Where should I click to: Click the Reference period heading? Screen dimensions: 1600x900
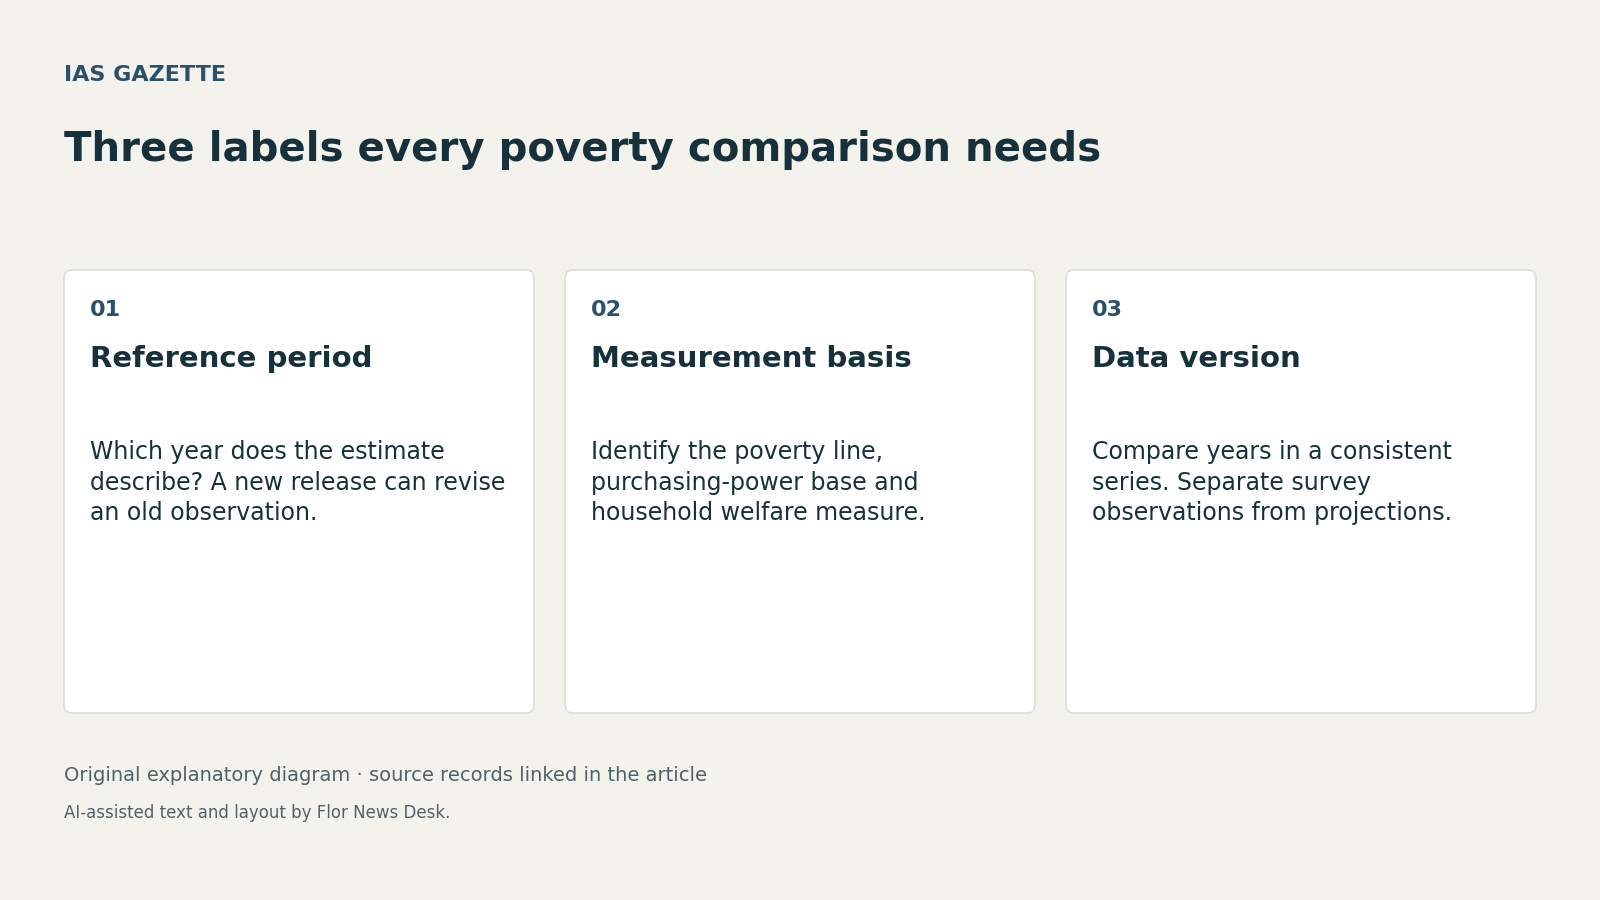click(x=231, y=358)
